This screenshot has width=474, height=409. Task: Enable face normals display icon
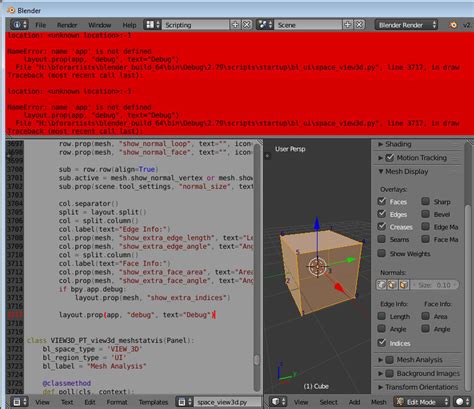pos(403,285)
